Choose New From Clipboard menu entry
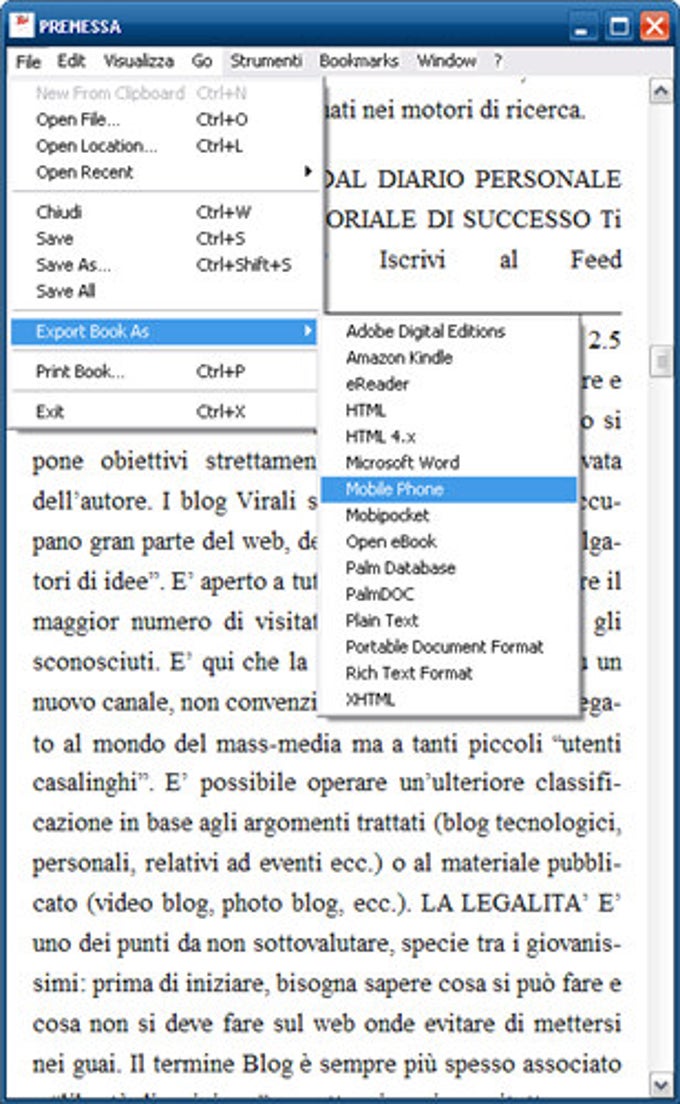The image size is (680, 1104). tap(163, 93)
